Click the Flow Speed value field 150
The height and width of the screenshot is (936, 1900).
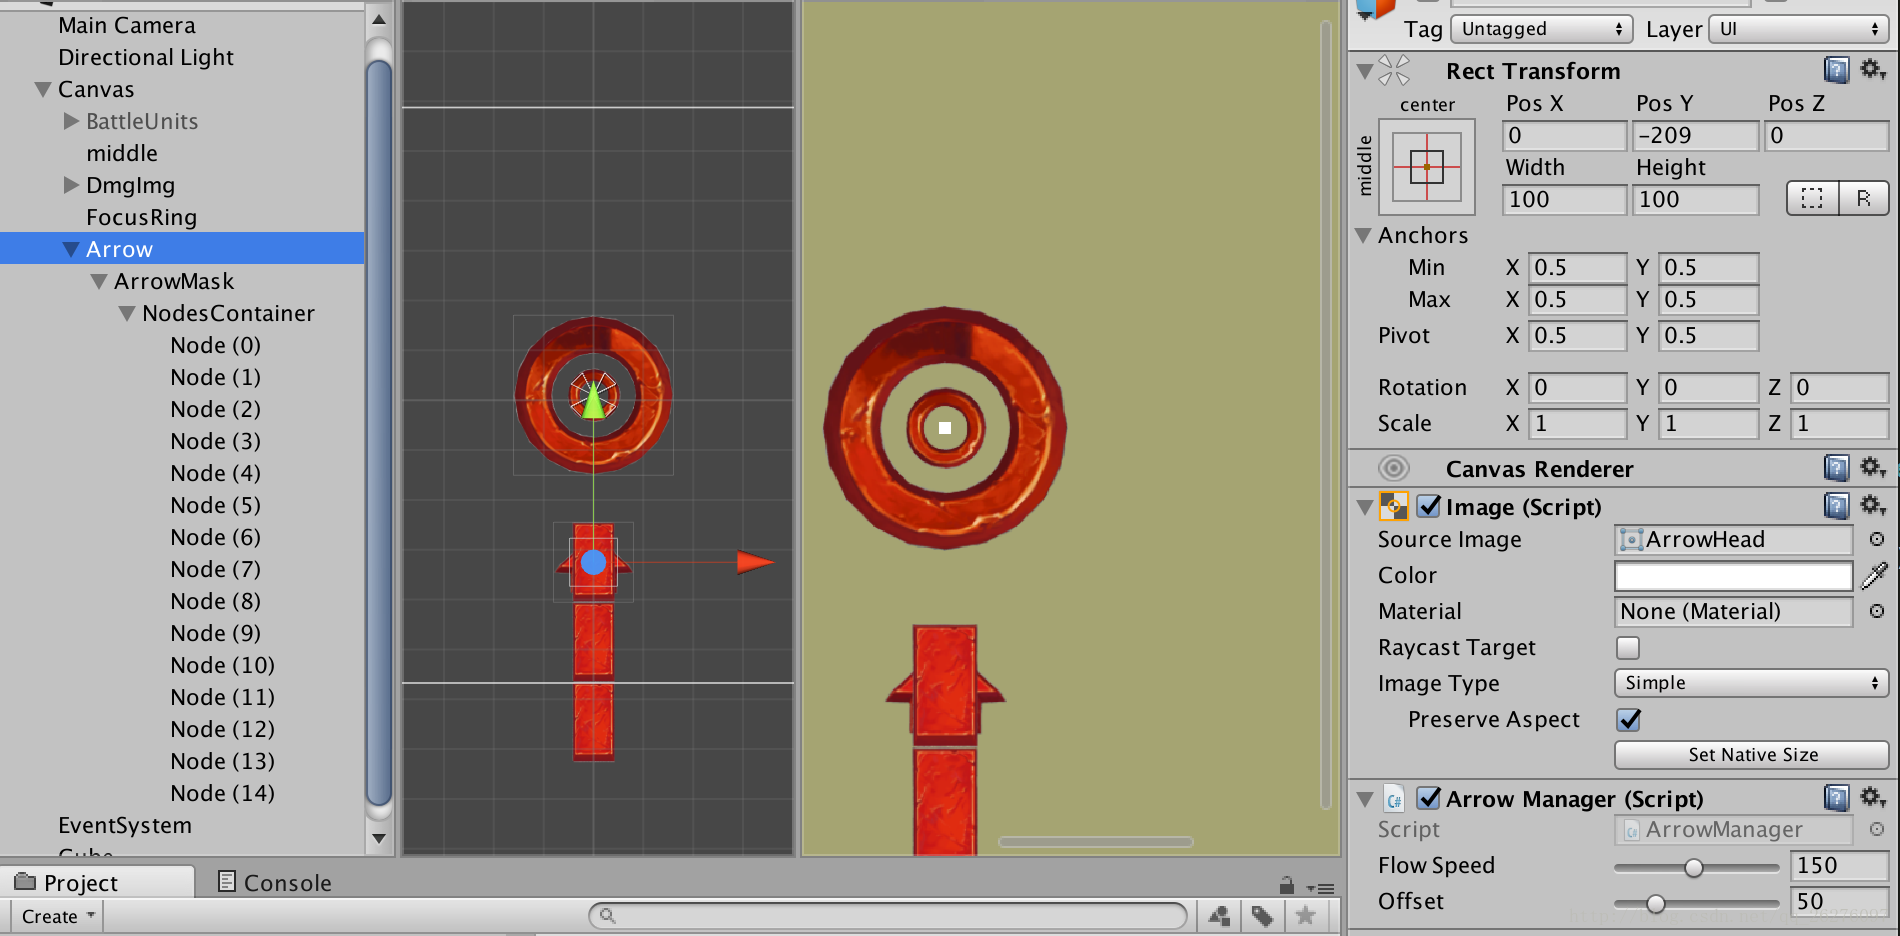1839,865
